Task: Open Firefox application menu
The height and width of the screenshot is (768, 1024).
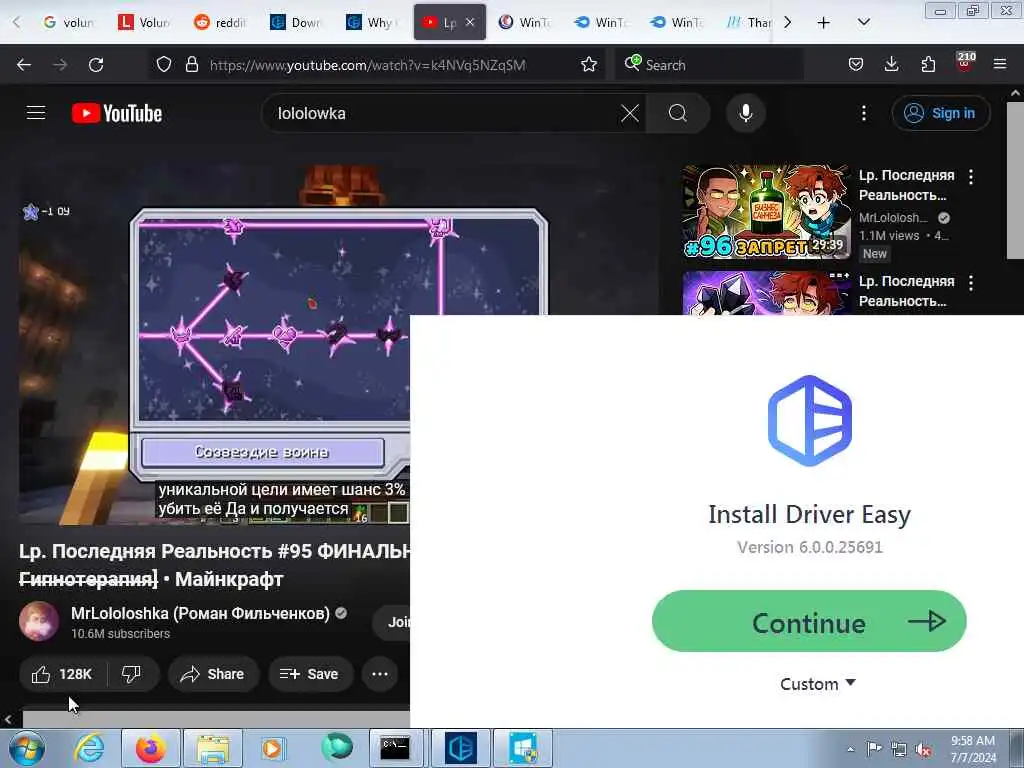Action: pyautogui.click(x=1000, y=65)
